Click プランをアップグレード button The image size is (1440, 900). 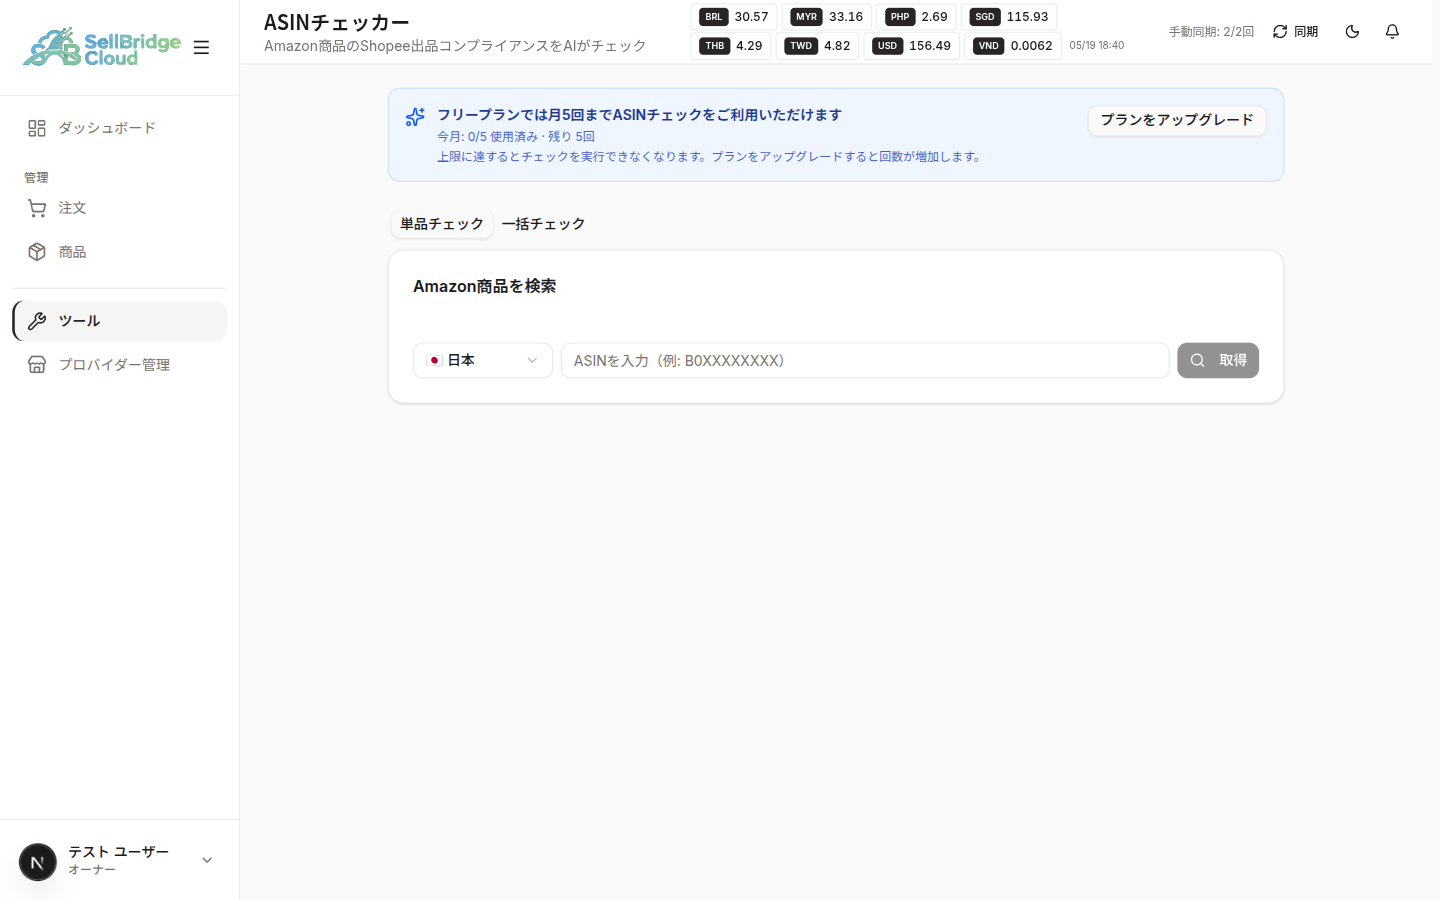click(x=1177, y=120)
